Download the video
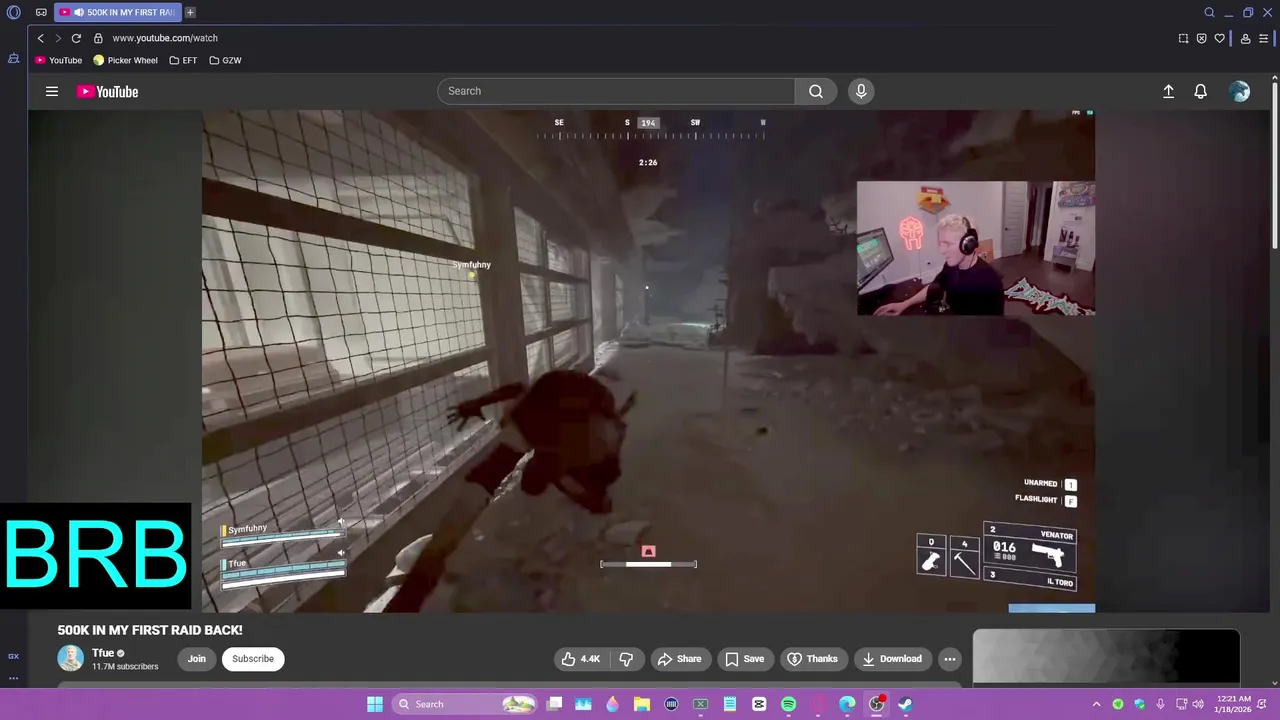1280x720 pixels. [892, 658]
